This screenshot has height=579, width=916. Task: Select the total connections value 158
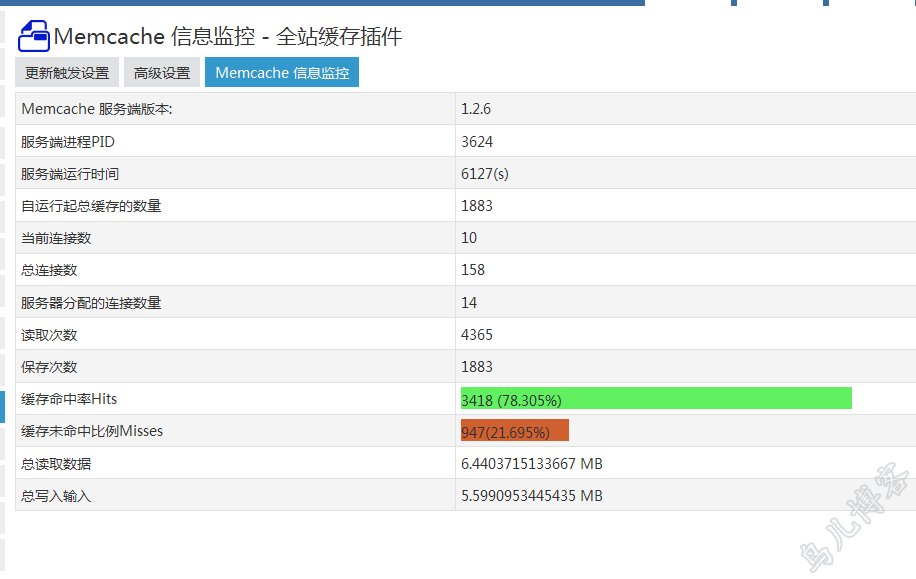coord(473,271)
